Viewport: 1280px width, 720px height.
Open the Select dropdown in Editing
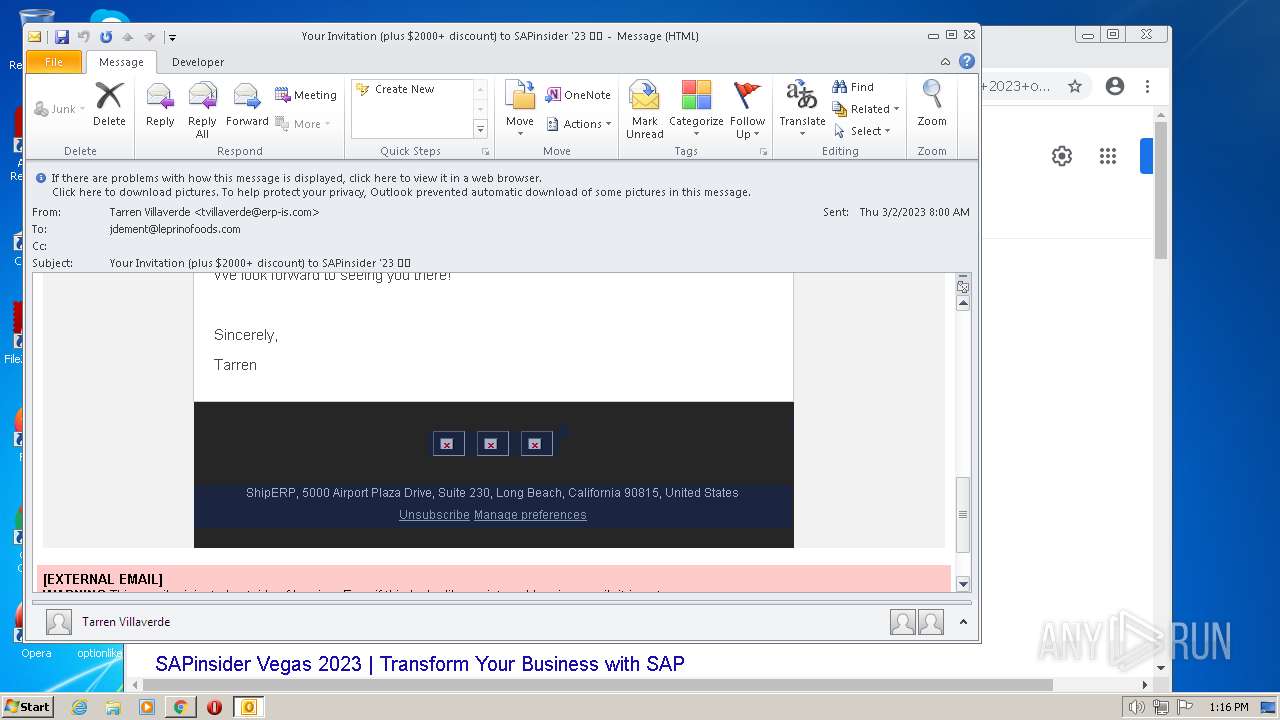862,131
